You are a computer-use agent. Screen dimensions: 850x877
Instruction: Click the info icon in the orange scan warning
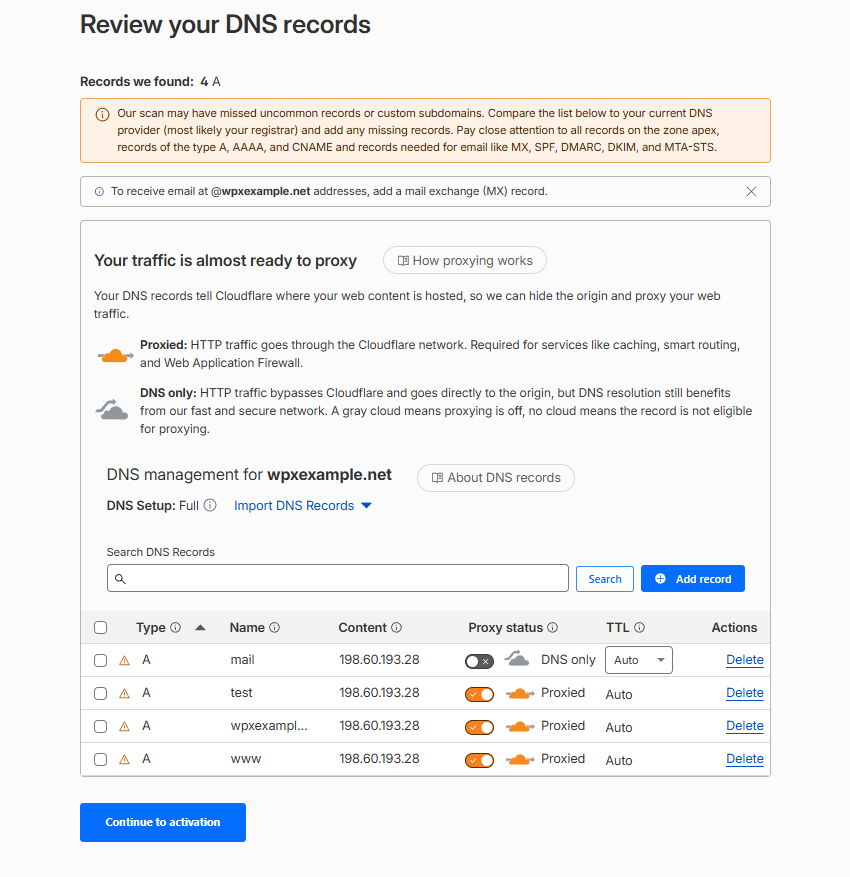102,115
